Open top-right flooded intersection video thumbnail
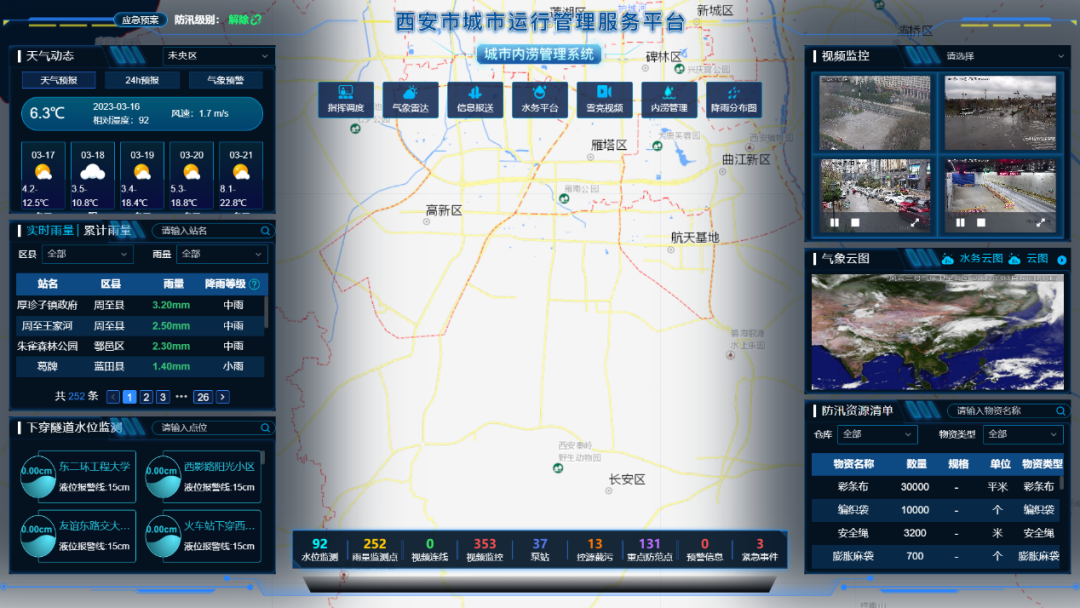This screenshot has width=1080, height=608. 1000,113
